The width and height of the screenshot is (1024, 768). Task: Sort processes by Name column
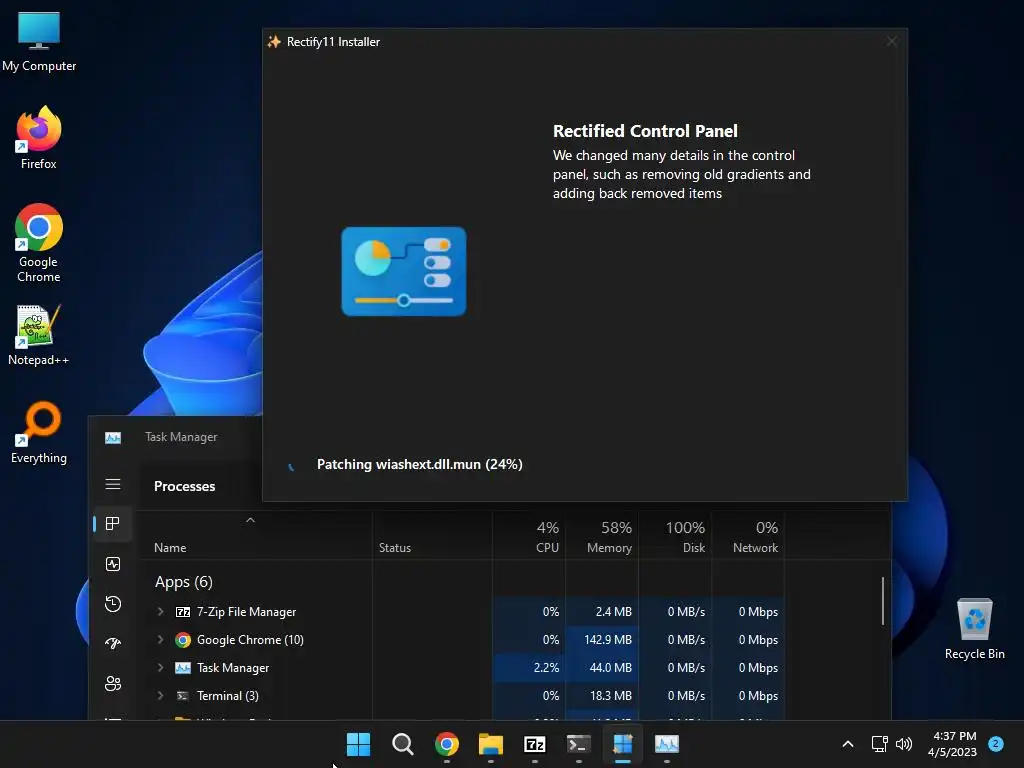(x=255, y=537)
